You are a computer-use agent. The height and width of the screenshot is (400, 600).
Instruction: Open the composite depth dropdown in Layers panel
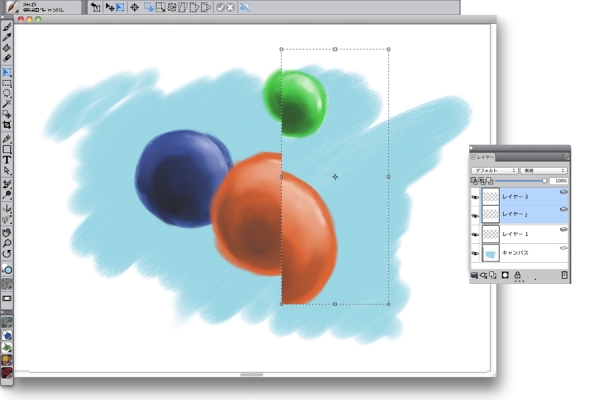coord(544,171)
